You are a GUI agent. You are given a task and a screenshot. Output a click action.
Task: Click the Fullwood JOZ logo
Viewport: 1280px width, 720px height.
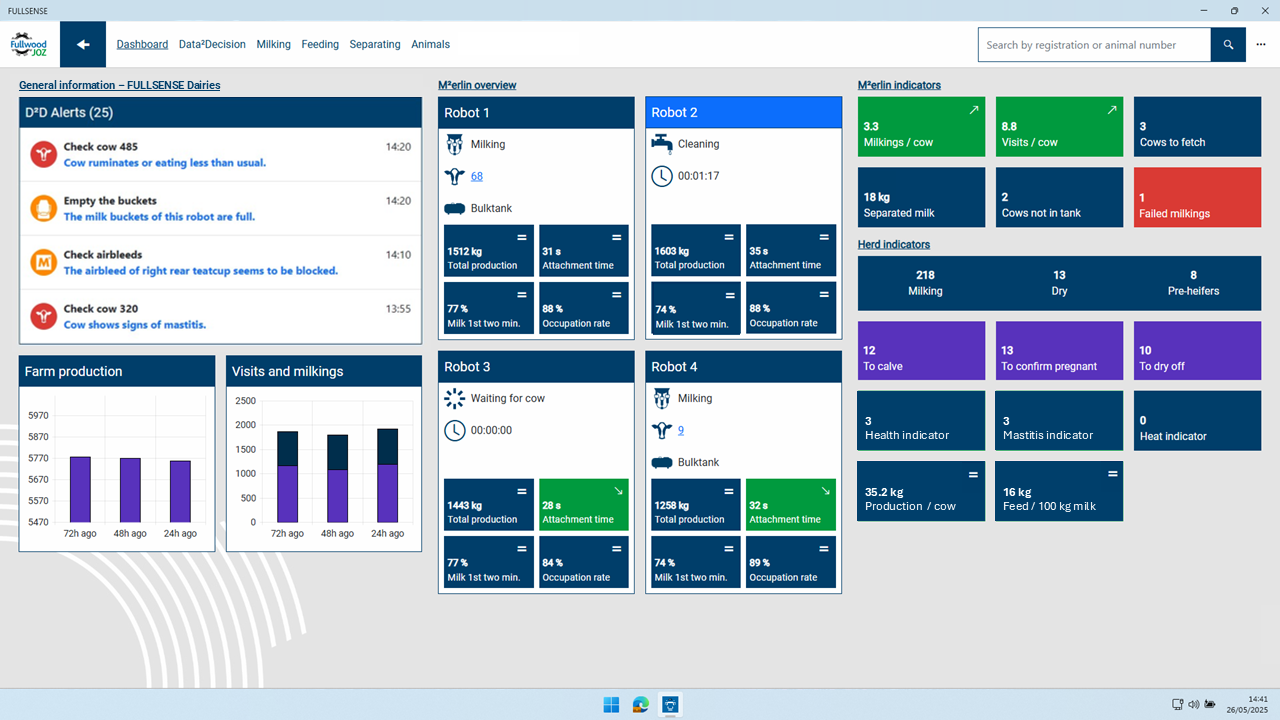click(29, 44)
